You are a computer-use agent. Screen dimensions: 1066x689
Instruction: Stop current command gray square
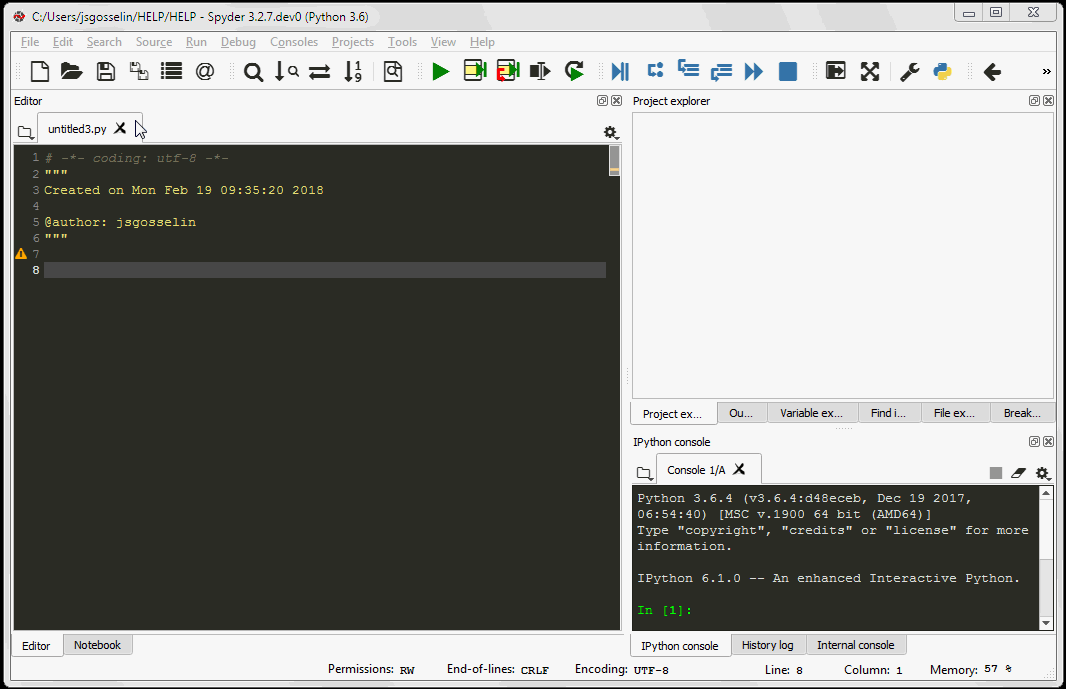tap(996, 473)
